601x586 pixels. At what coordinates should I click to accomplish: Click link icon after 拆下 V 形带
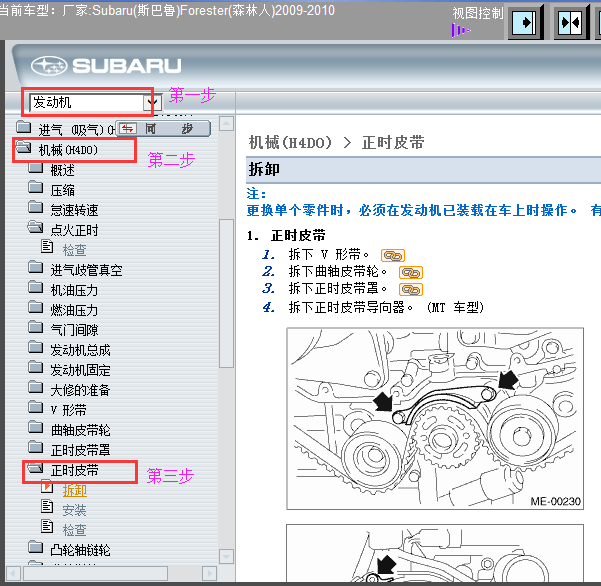(x=393, y=255)
